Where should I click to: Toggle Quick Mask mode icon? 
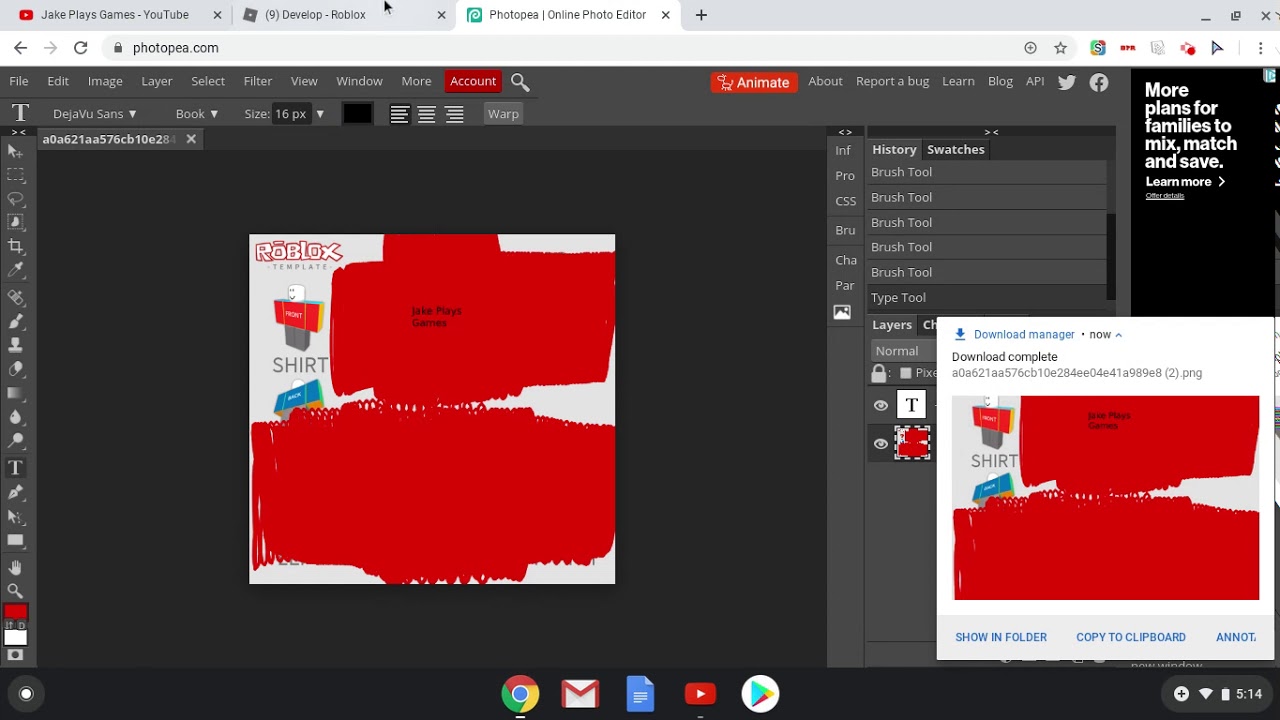coord(15,655)
